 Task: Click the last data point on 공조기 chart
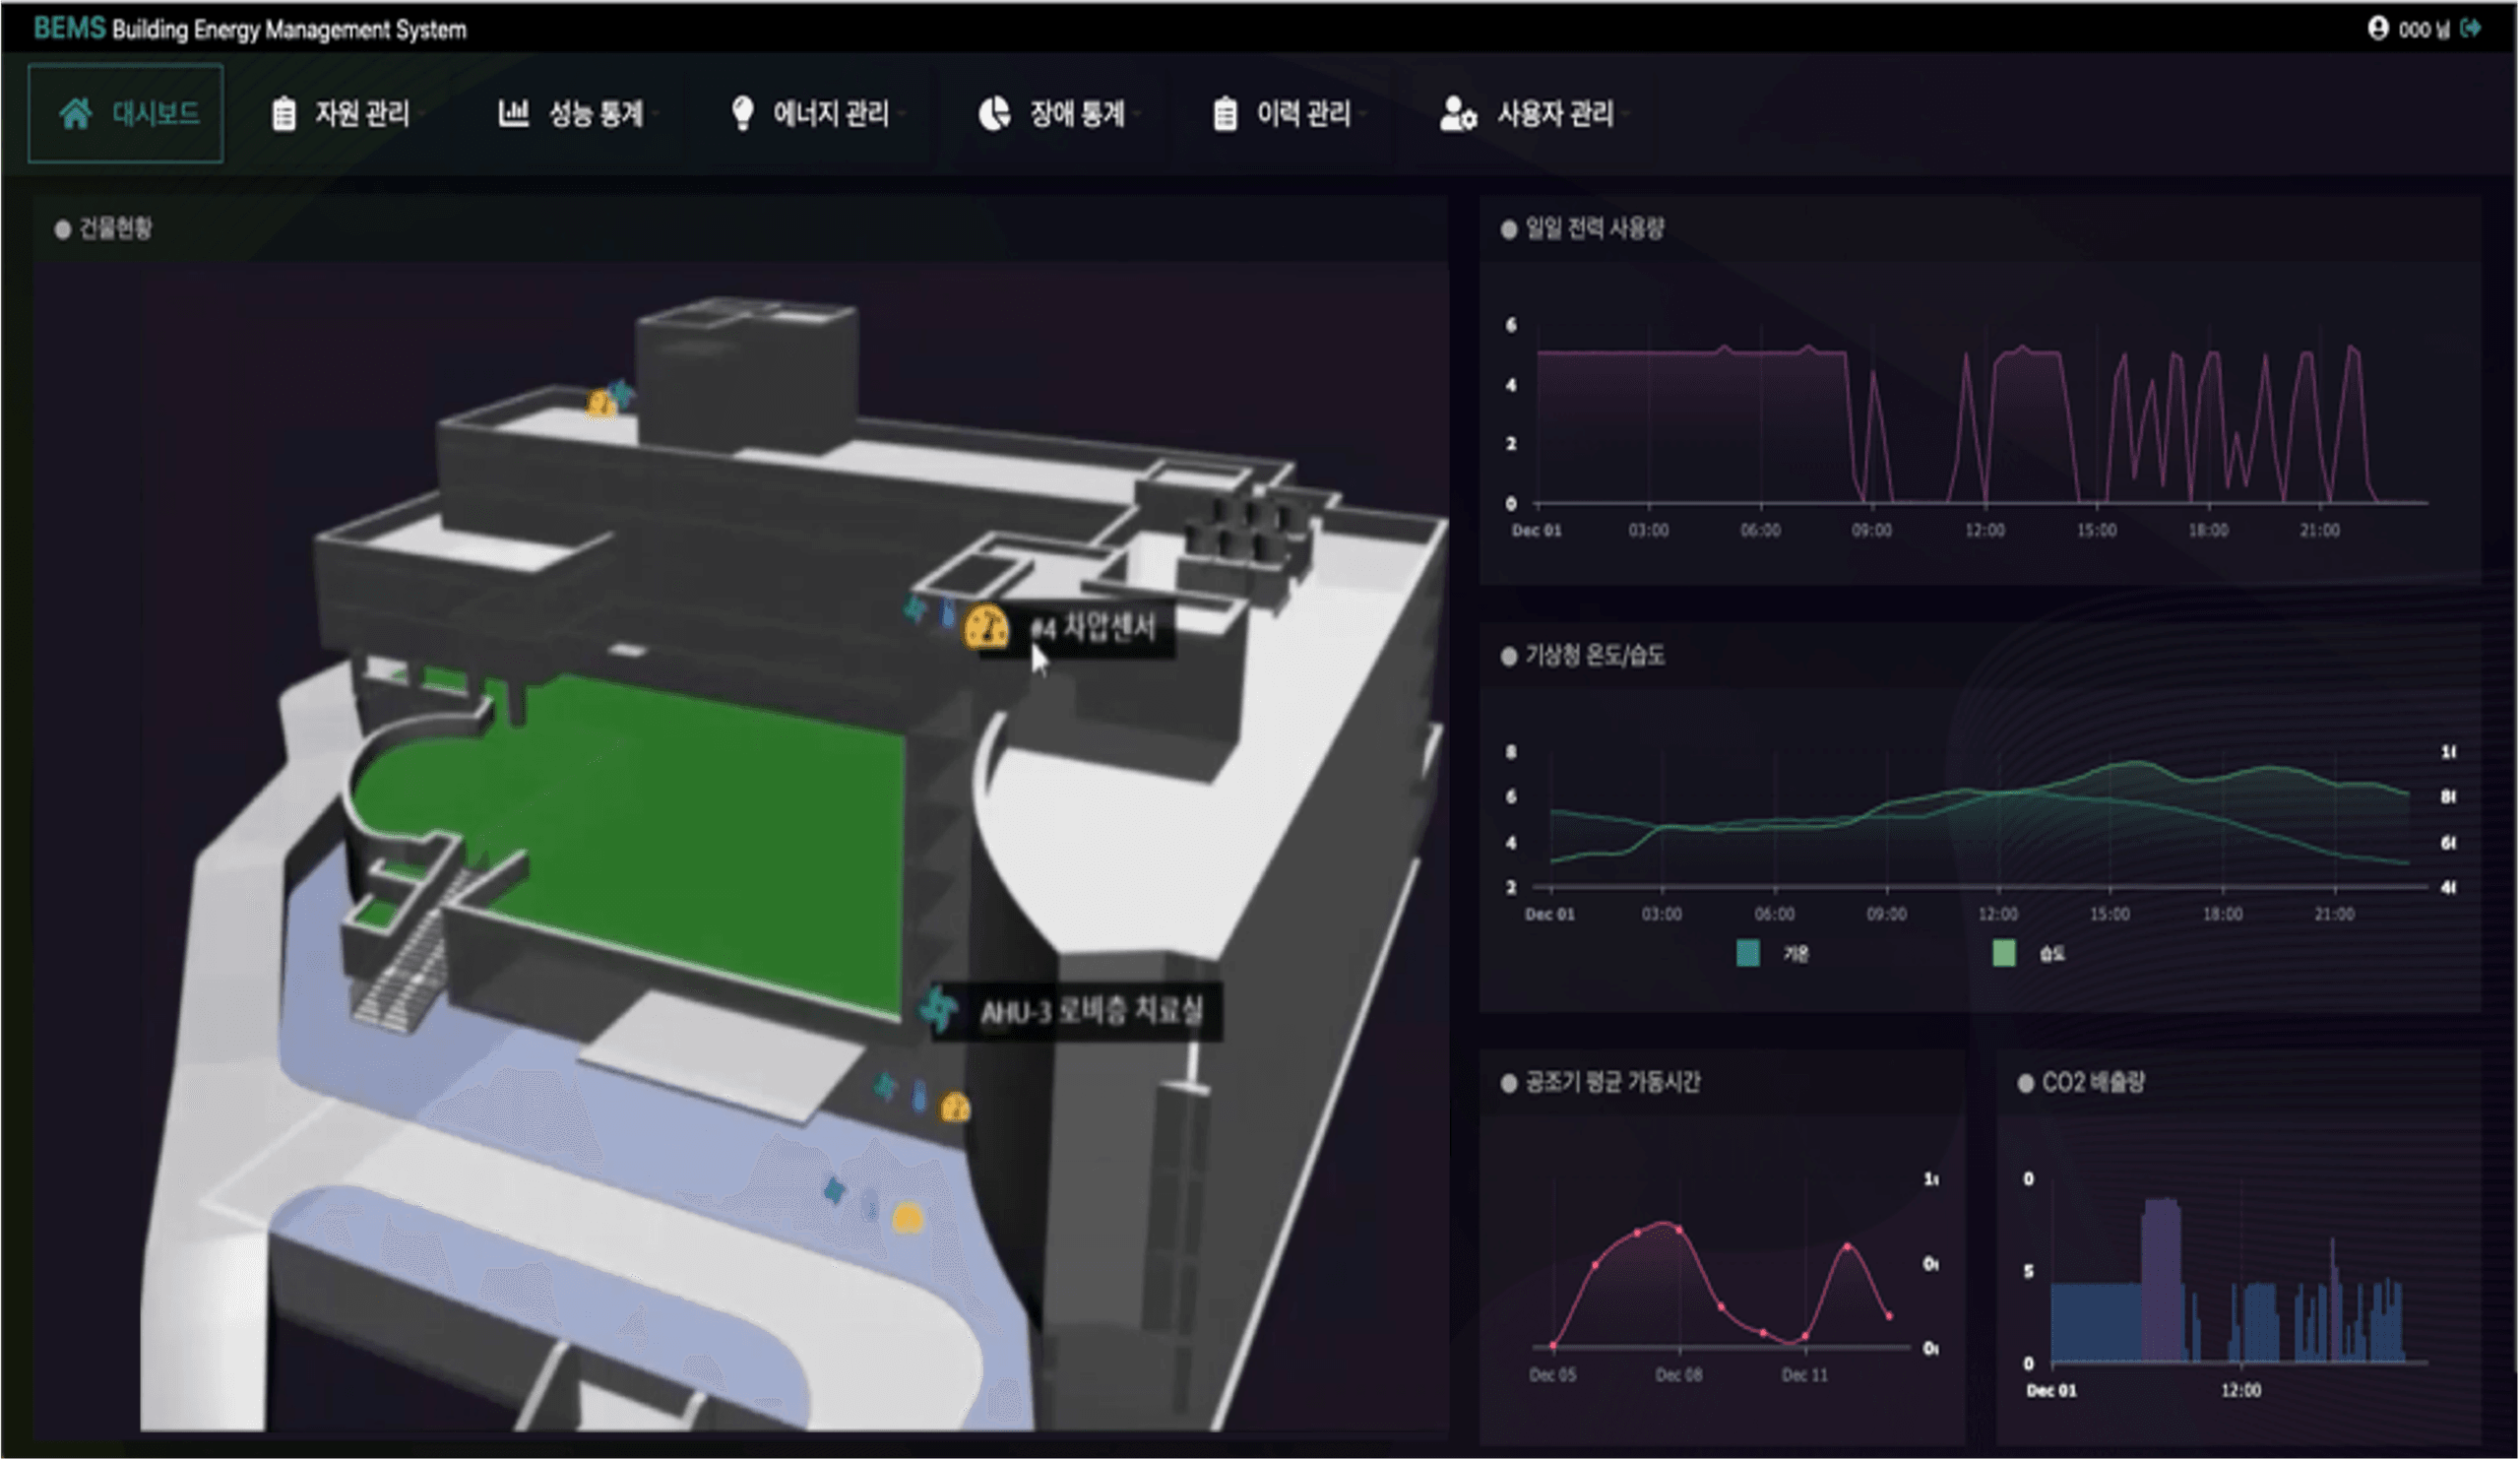[x=1889, y=1316]
